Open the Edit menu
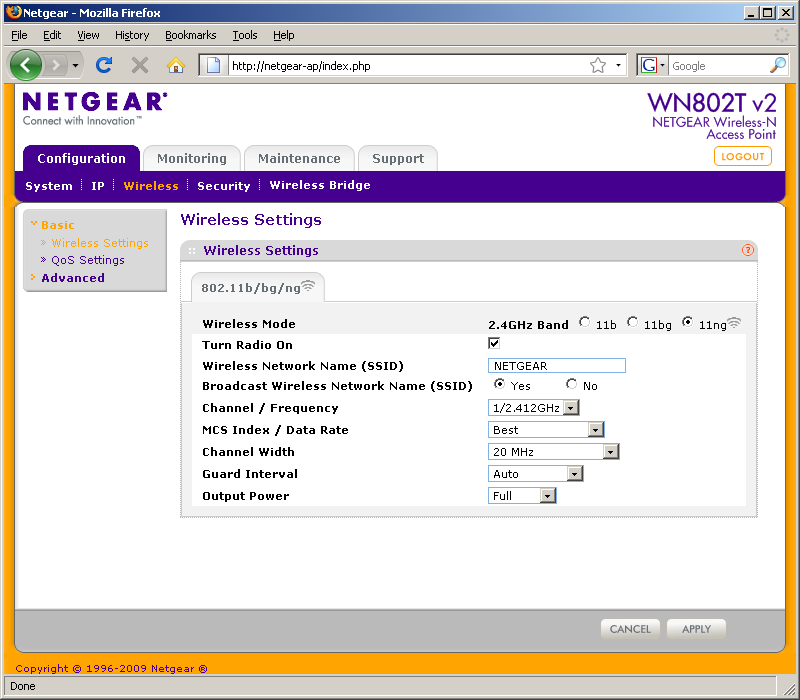This screenshot has height=700, width=800. [52, 35]
